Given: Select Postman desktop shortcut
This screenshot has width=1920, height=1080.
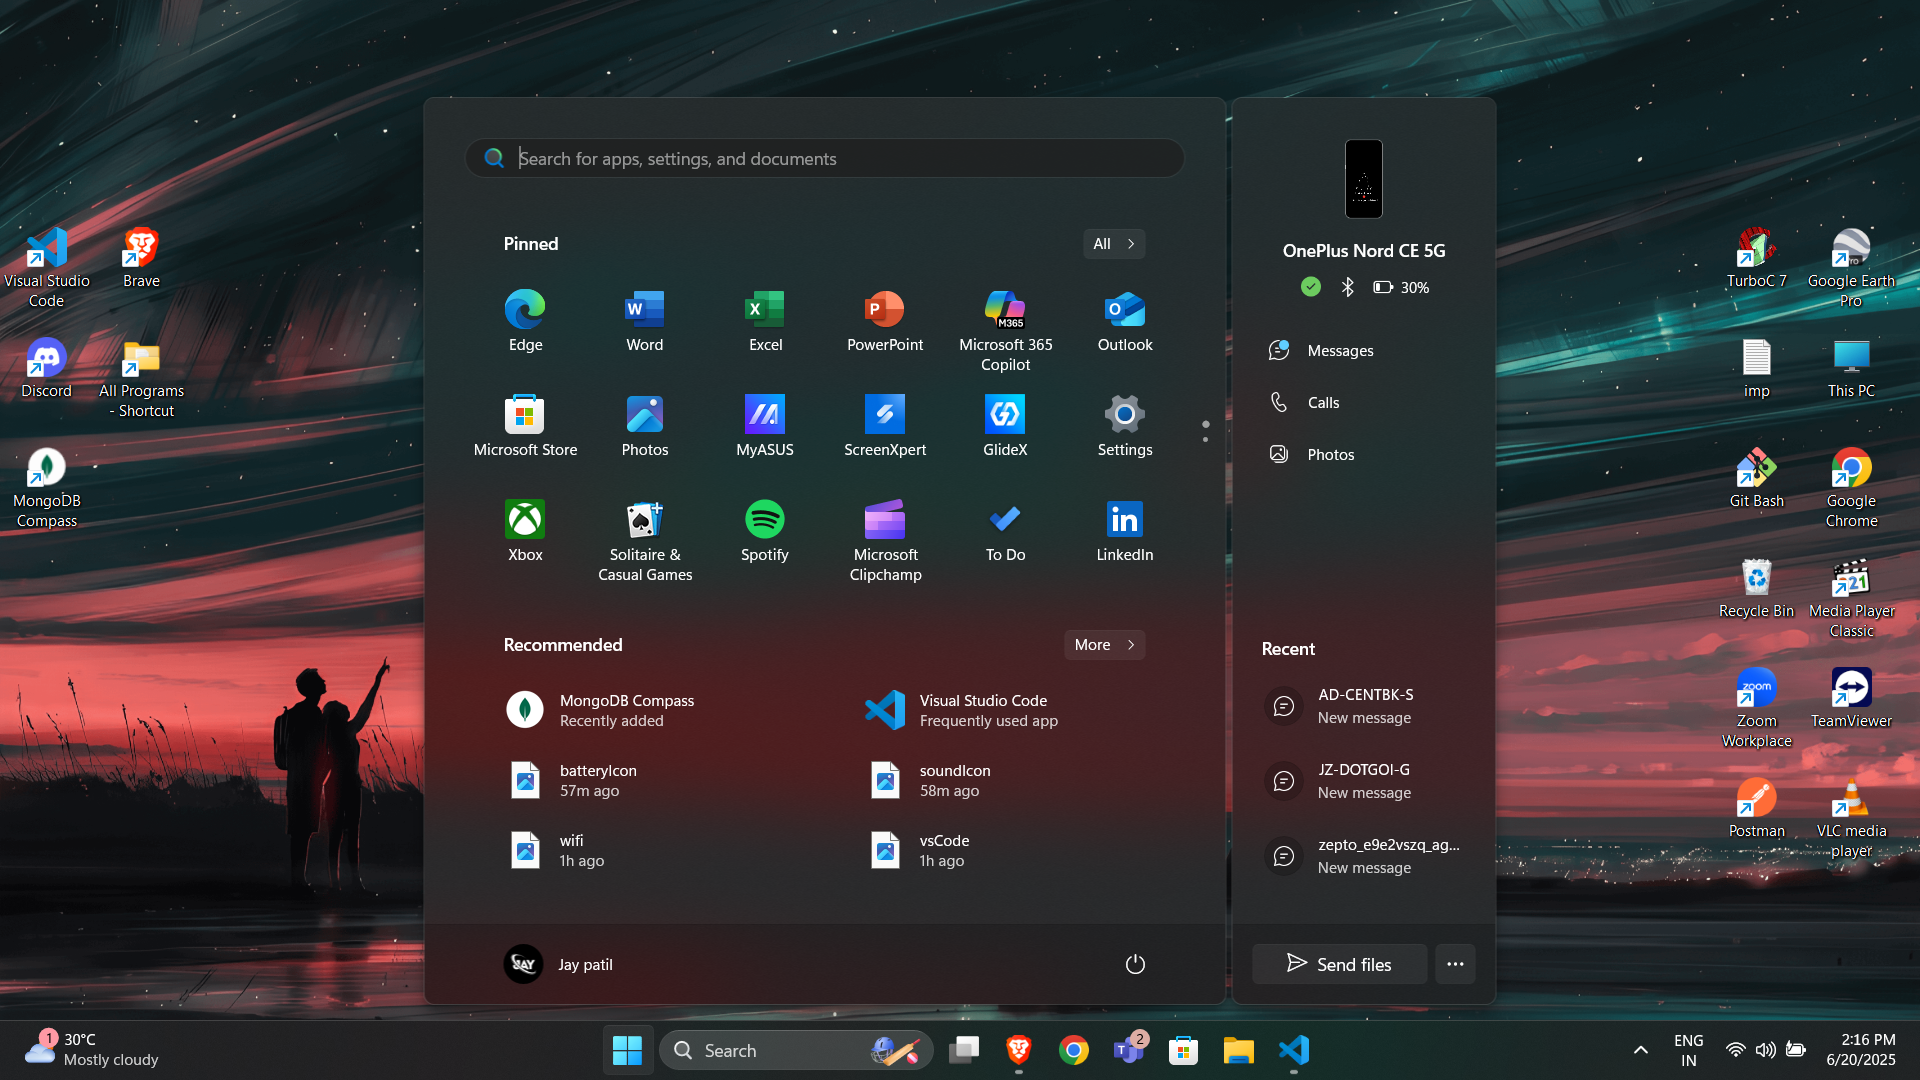Looking at the screenshot, I should [x=1756, y=809].
